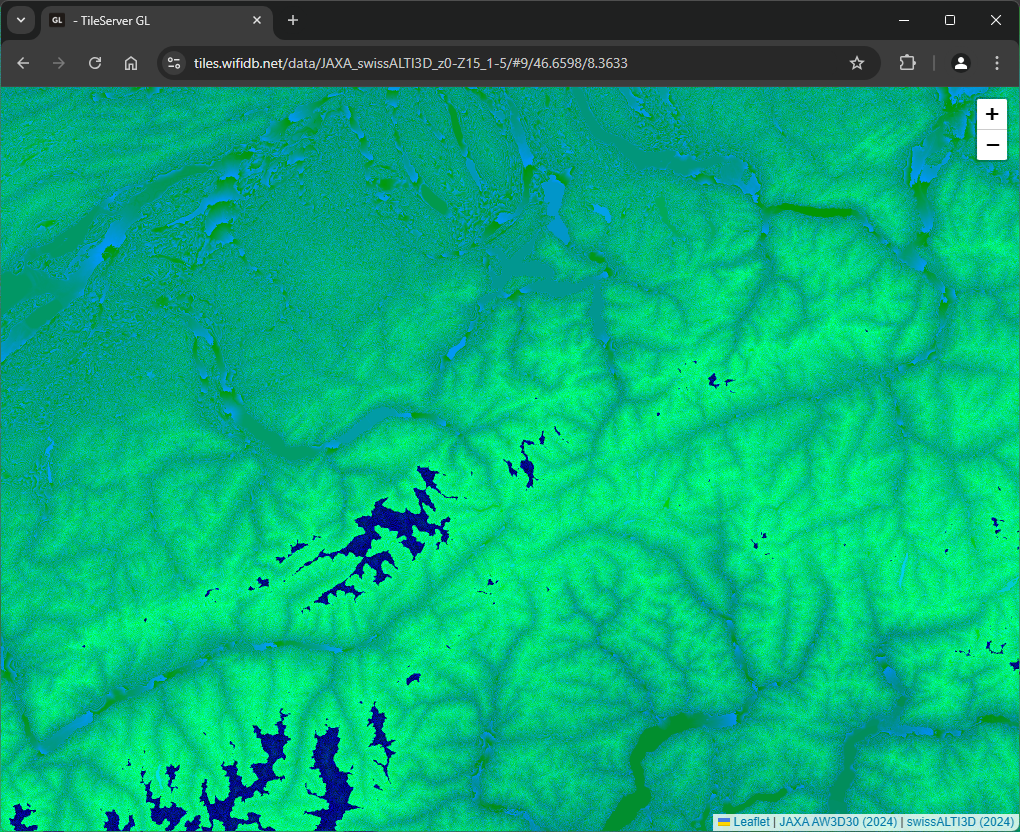Open the Extensions puzzle icon
This screenshot has height=832, width=1020.
click(907, 63)
